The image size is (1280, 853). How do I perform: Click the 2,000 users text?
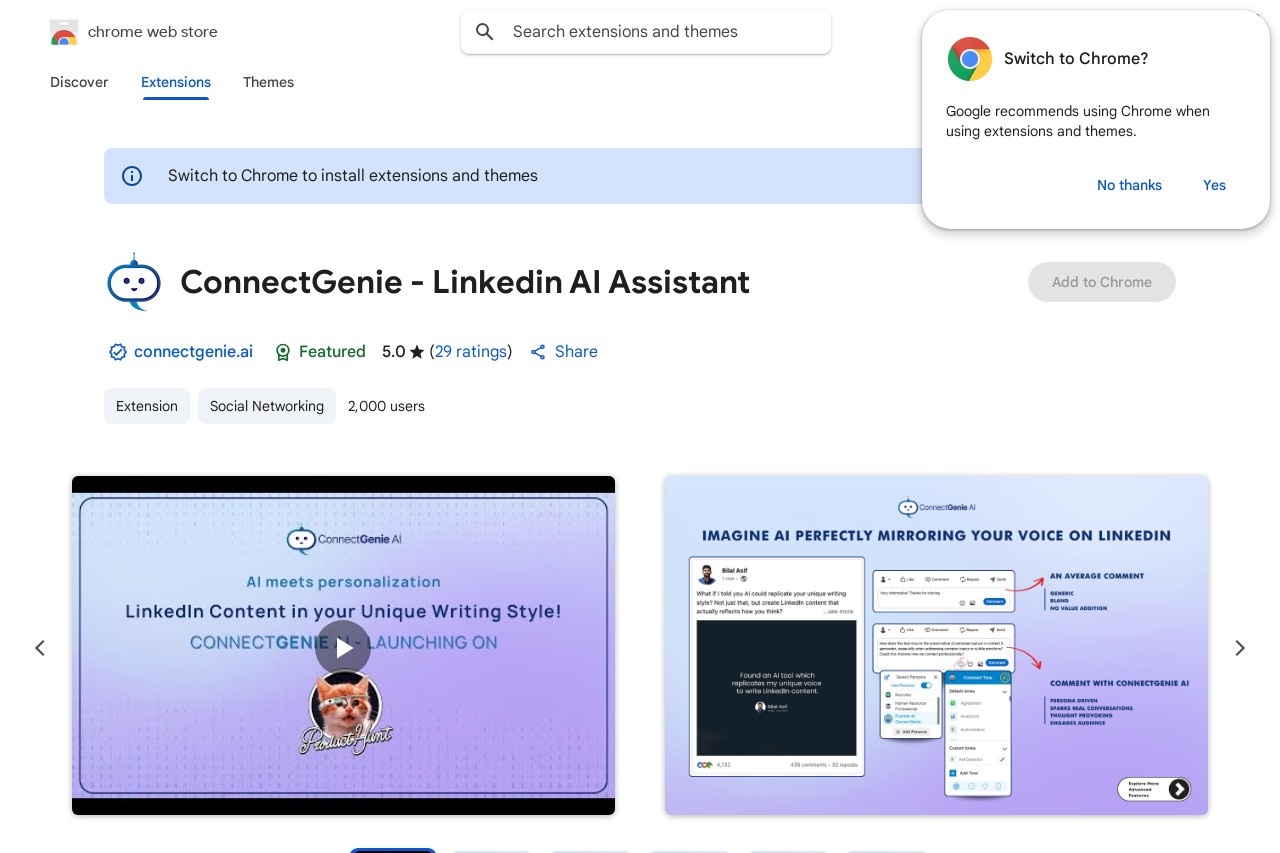click(x=386, y=406)
